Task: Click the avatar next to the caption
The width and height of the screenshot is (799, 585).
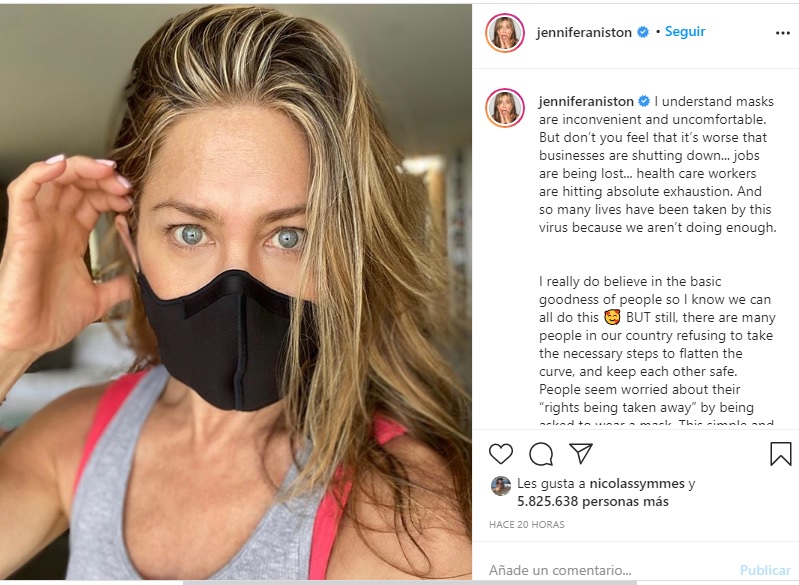Action: [504, 108]
